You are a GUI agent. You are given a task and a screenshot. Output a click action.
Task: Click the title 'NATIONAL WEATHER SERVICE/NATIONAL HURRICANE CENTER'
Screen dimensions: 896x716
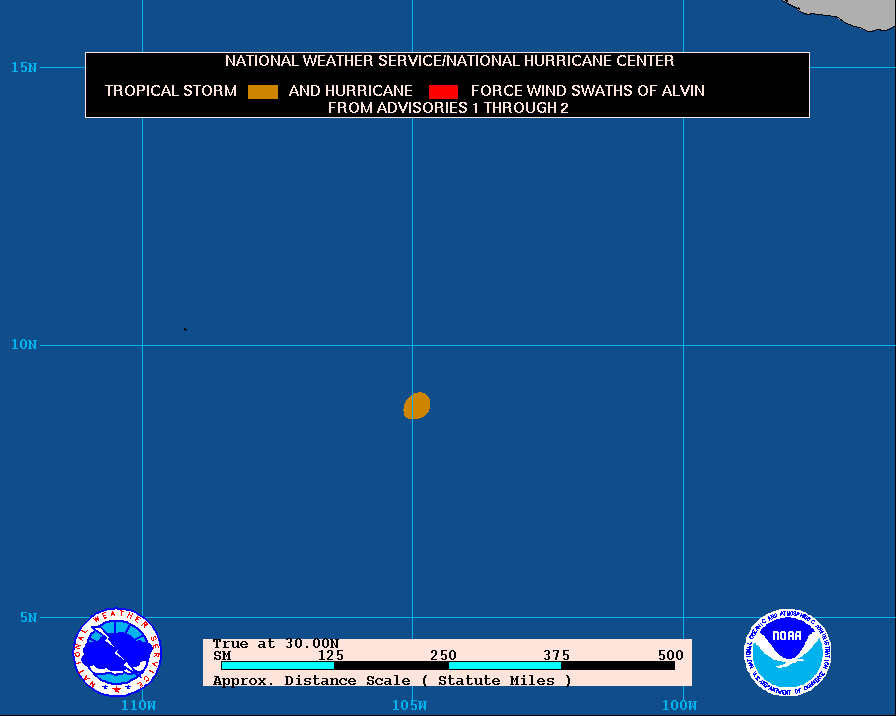click(x=449, y=61)
